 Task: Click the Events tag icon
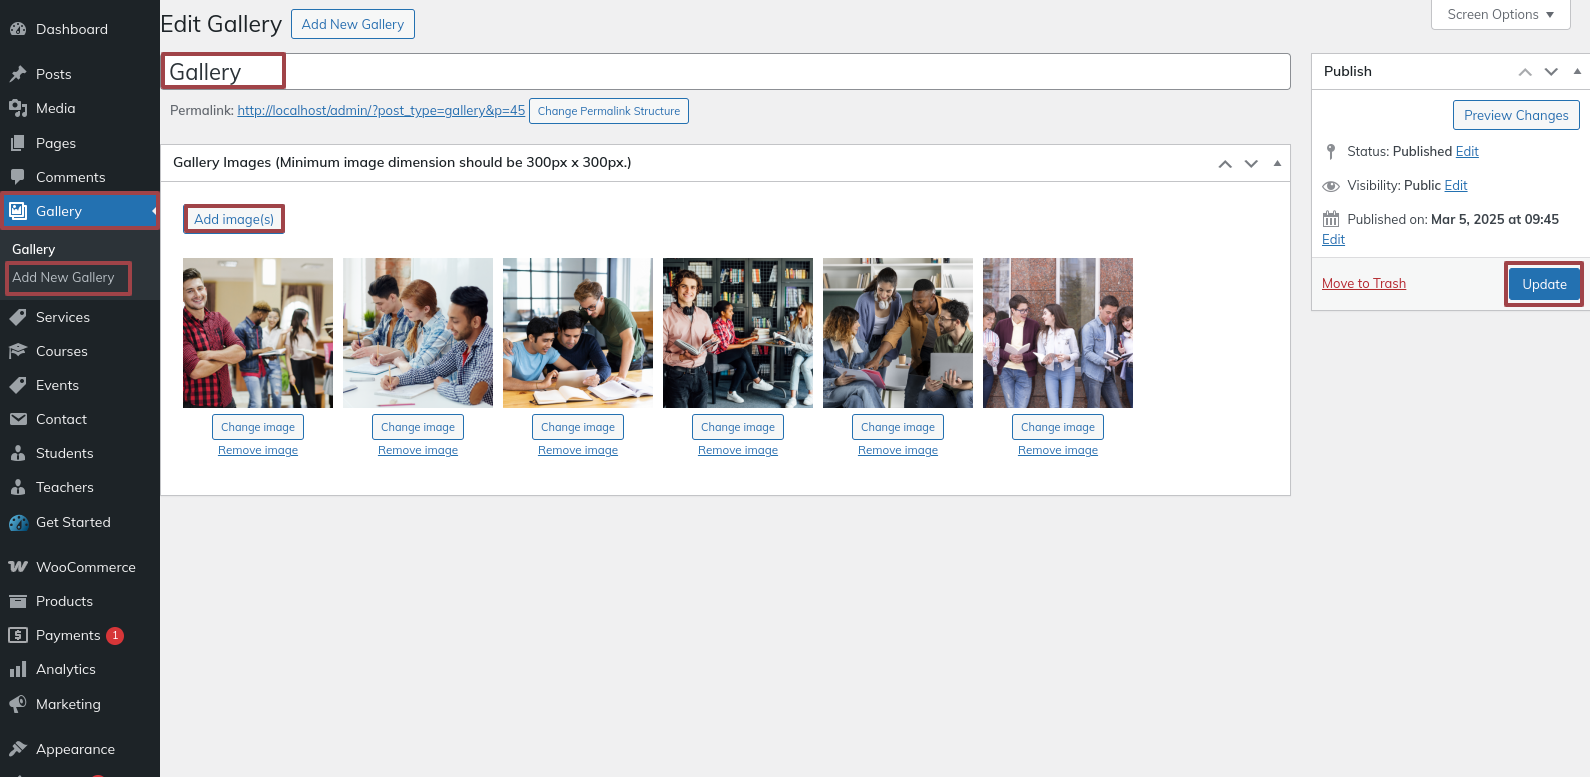click(18, 385)
